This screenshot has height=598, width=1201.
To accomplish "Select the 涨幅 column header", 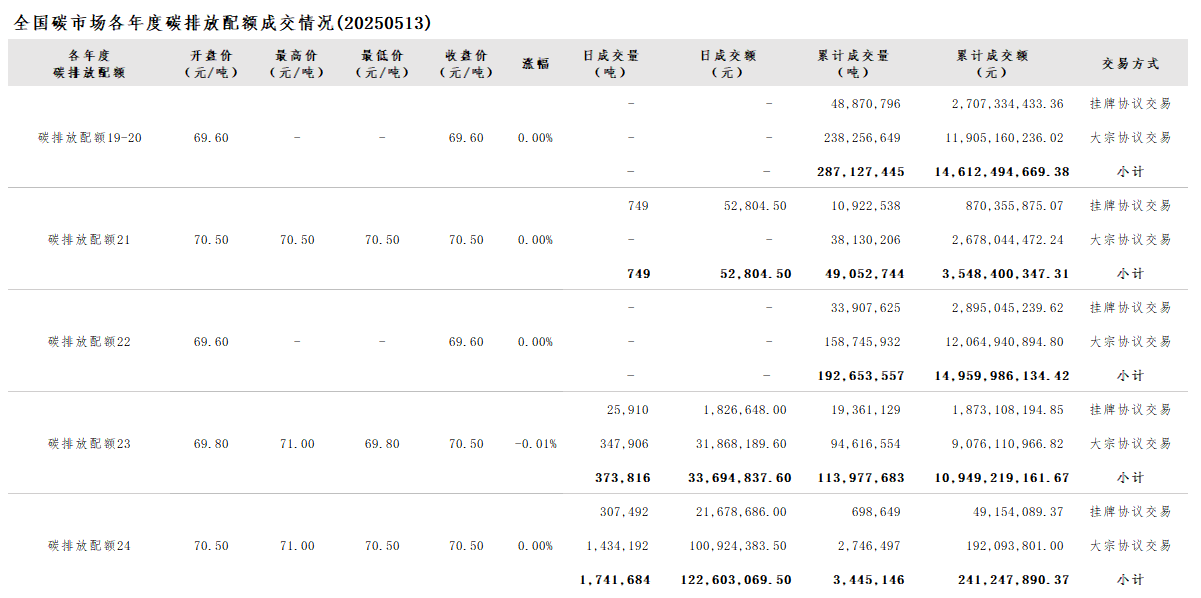I will point(536,63).
